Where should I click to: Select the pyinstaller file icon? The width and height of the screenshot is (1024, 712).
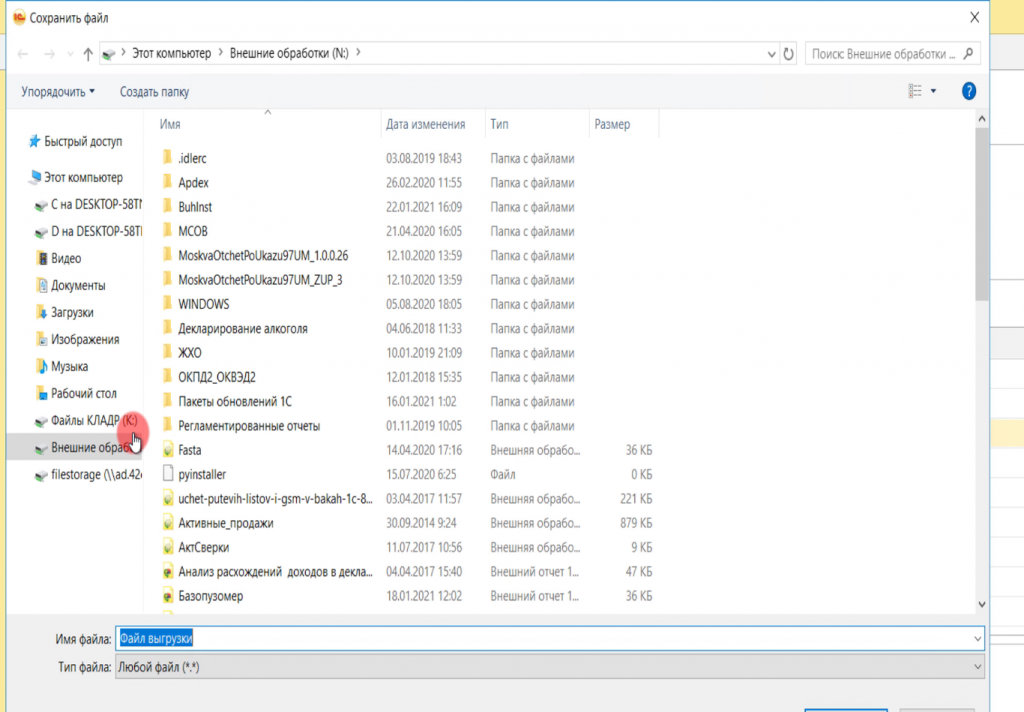coord(168,474)
